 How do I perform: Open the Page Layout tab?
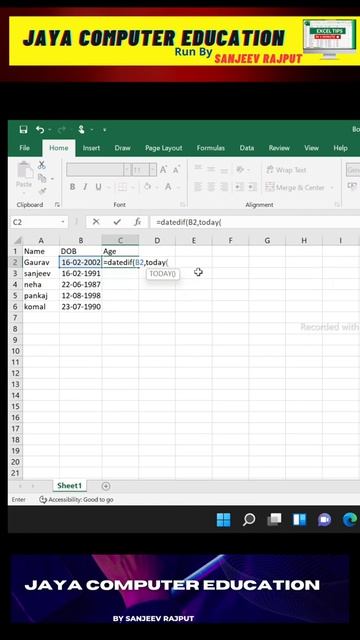(164, 148)
